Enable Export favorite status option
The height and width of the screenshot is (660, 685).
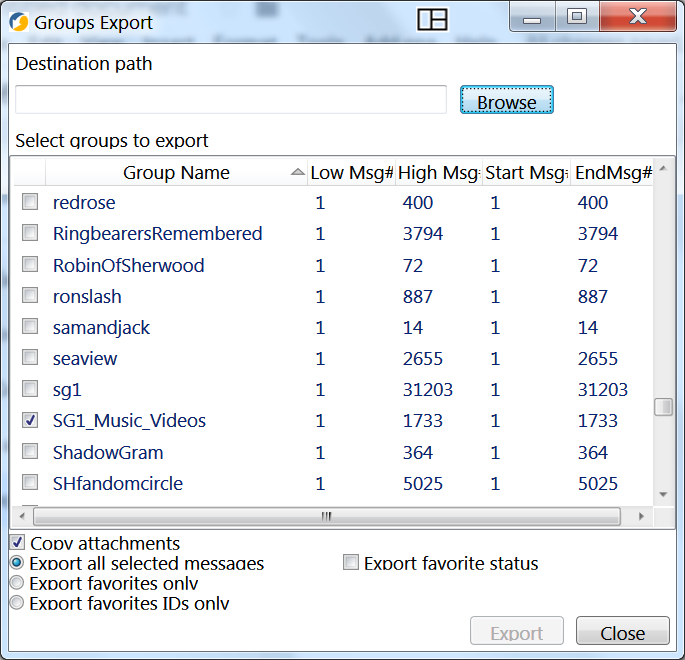pos(351,563)
